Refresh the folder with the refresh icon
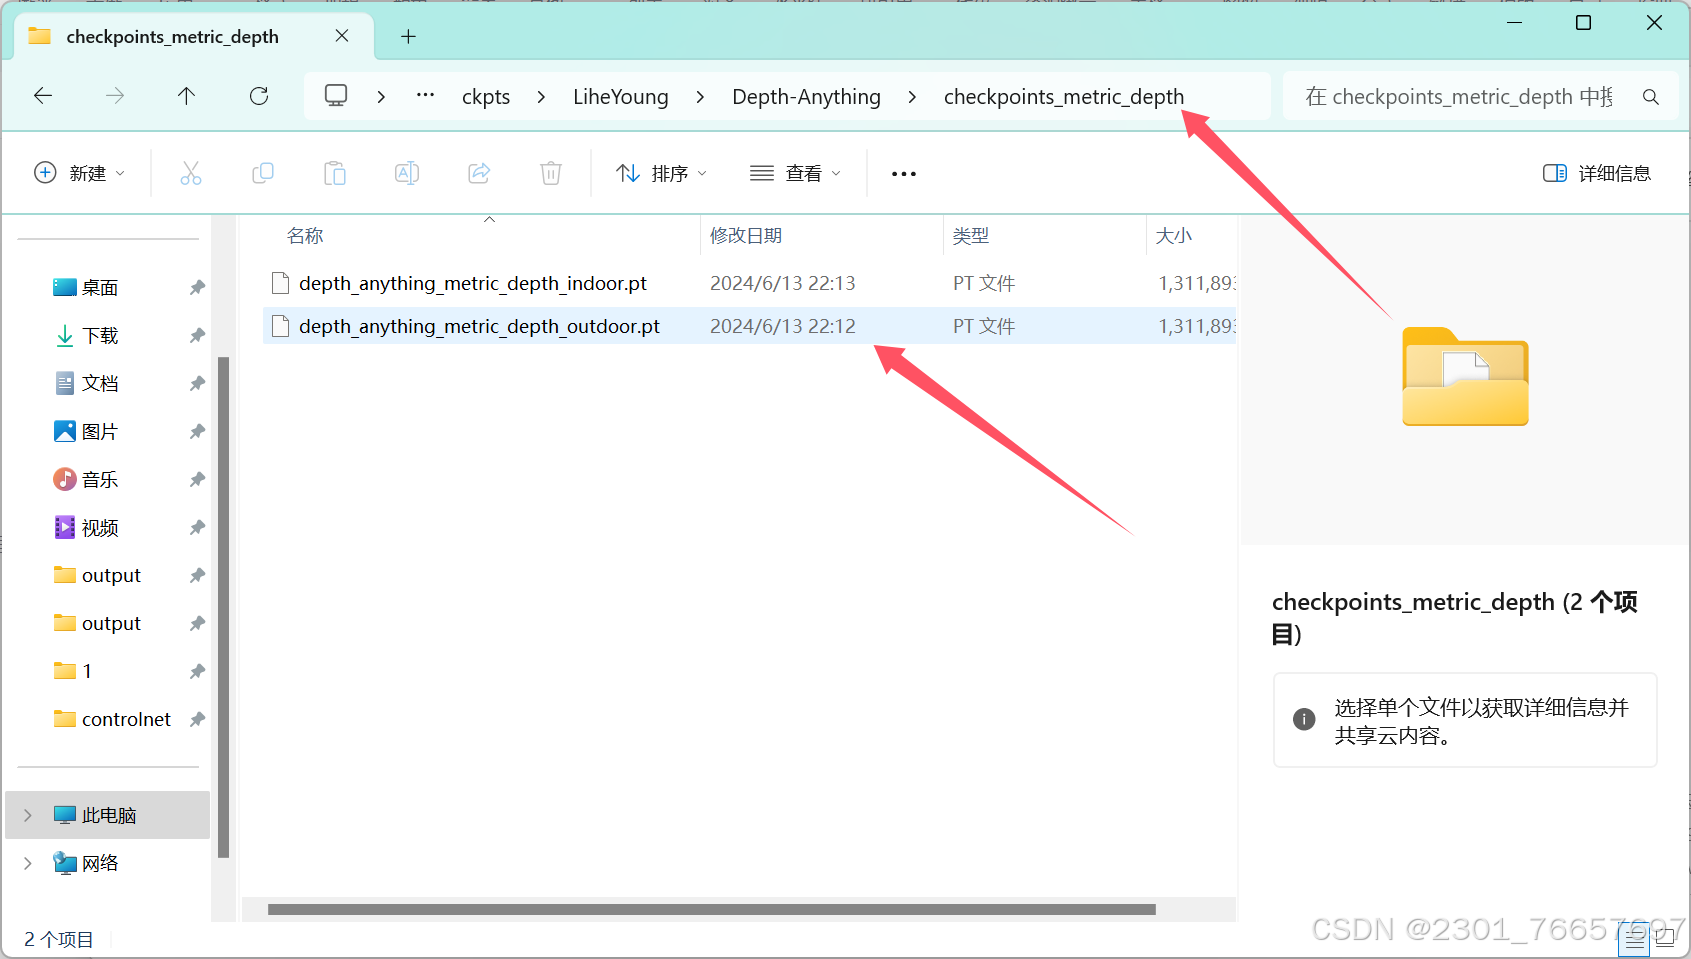 258,95
